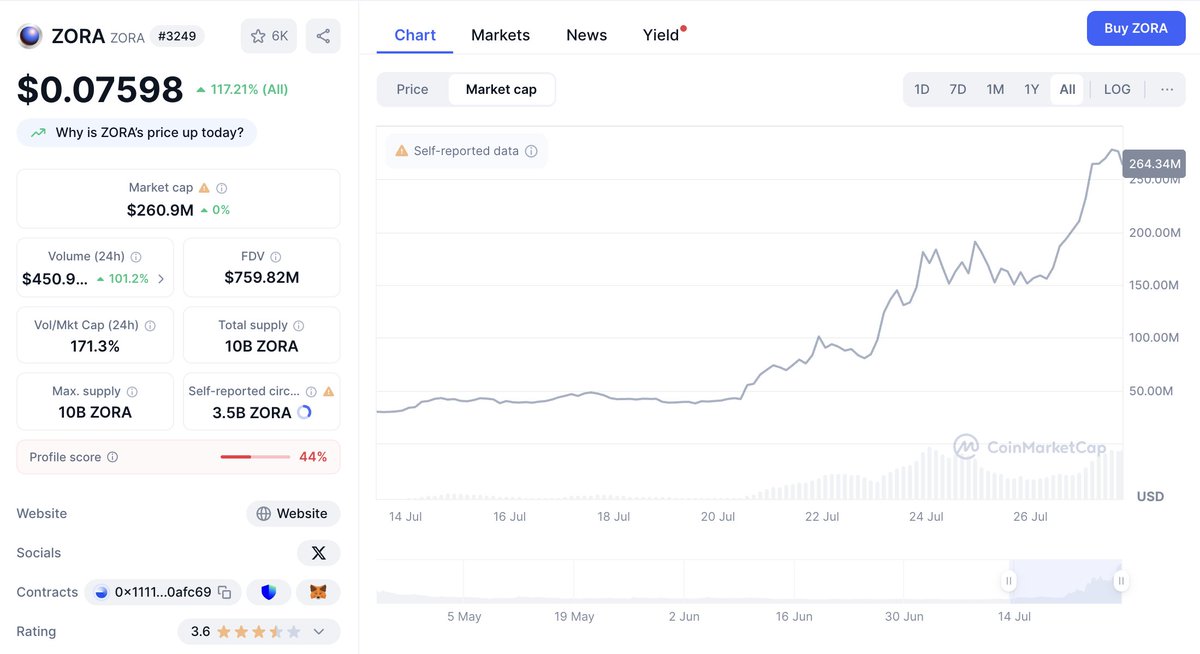Open "Why is ZORA's price up today?"
Viewport: 1200px width, 654px height.
coord(137,132)
